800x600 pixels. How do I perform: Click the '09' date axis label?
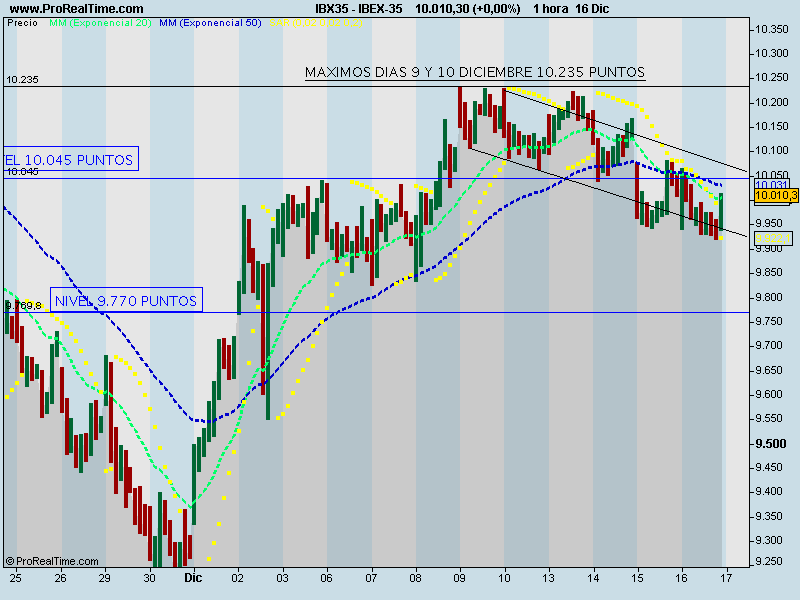click(x=460, y=578)
